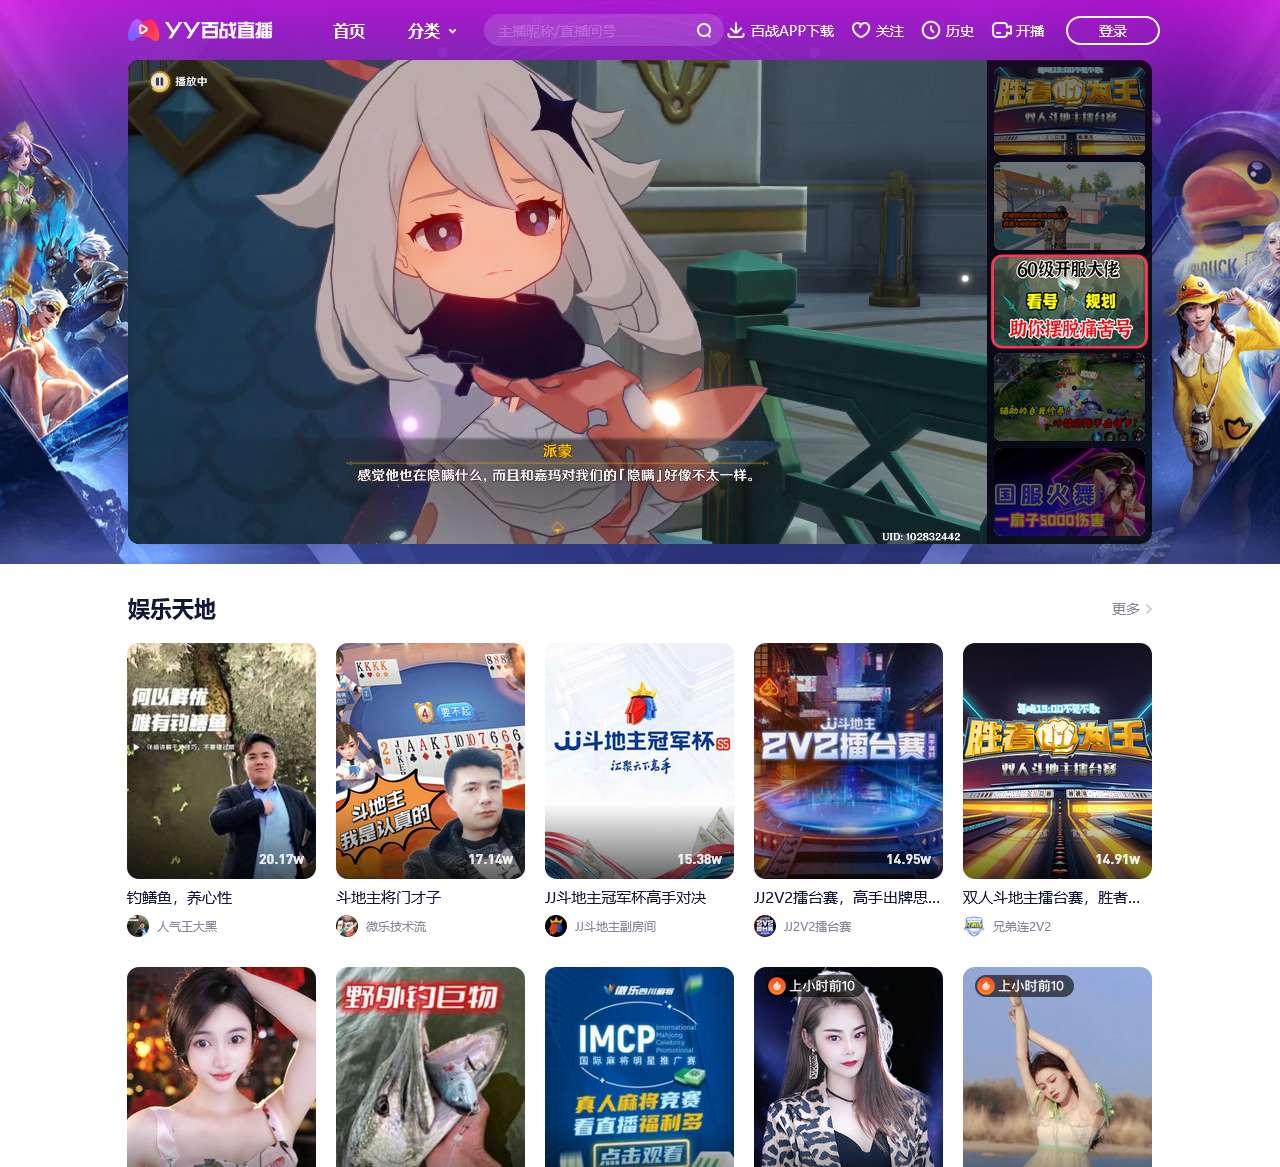The image size is (1280, 1167).
Task: Click the heart follow icon
Action: pyautogui.click(x=860, y=31)
